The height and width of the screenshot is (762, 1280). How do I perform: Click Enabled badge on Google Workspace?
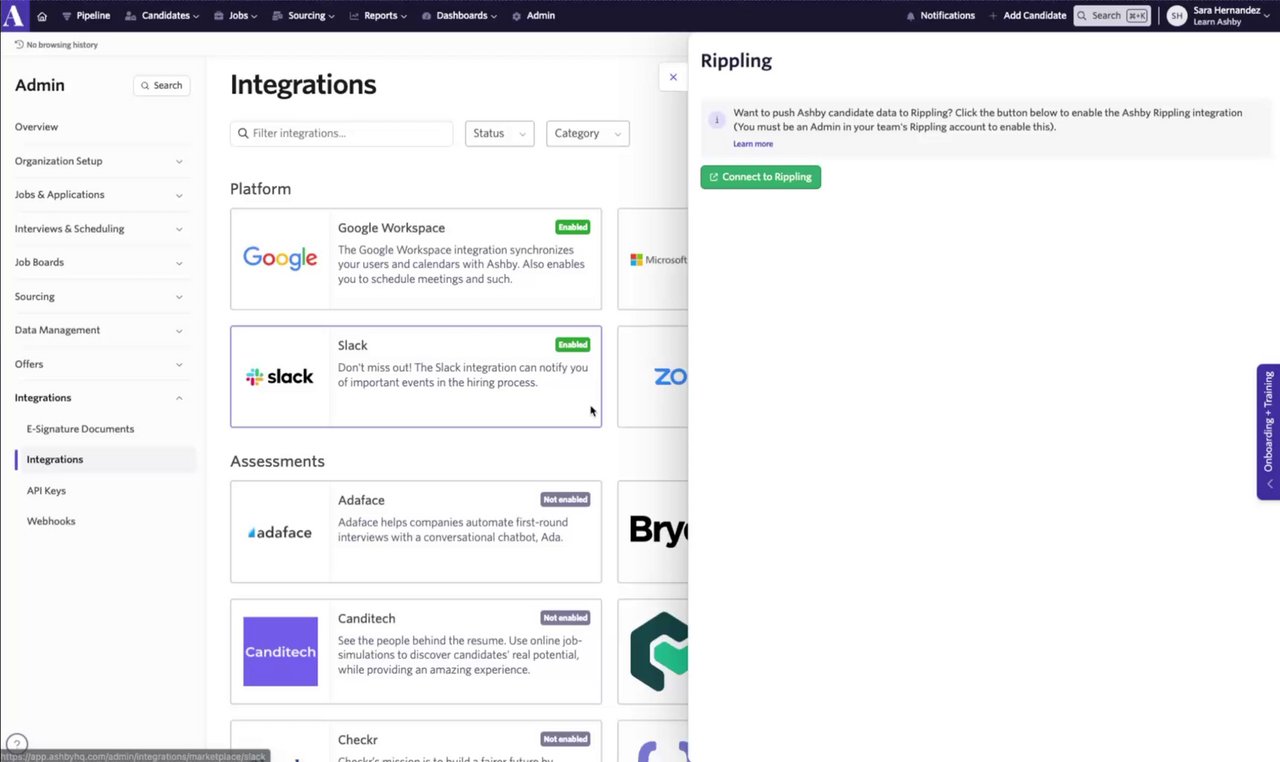pos(573,227)
